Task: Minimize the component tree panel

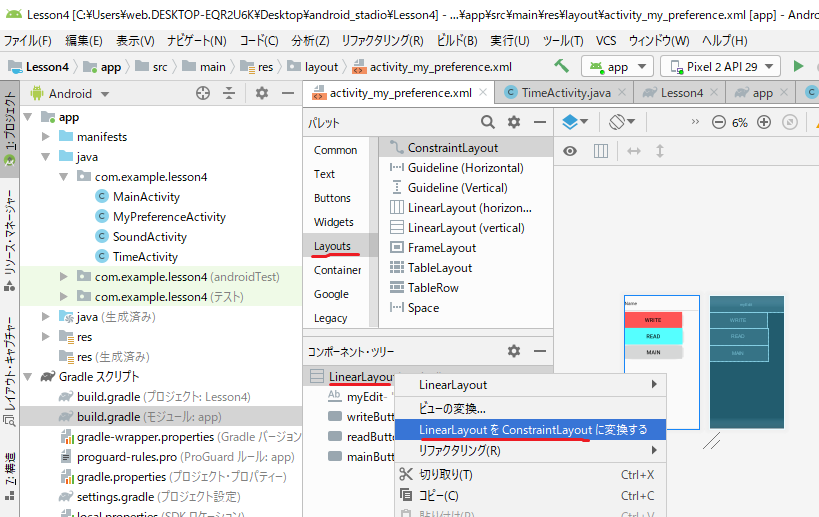Action: click(x=540, y=351)
